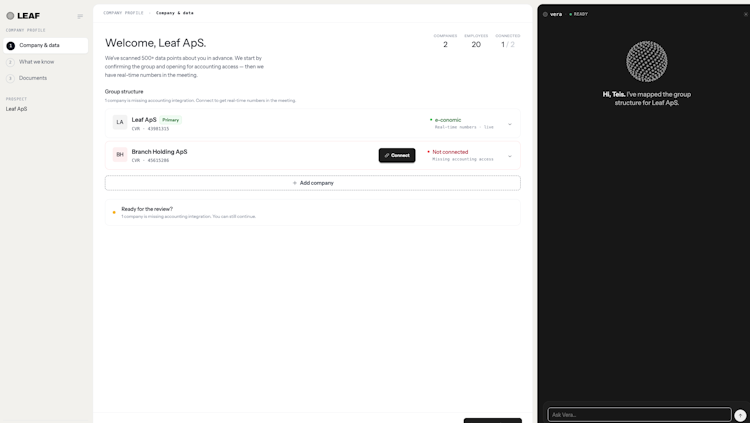Collapse sidebar using menu lines icon

tap(80, 16)
